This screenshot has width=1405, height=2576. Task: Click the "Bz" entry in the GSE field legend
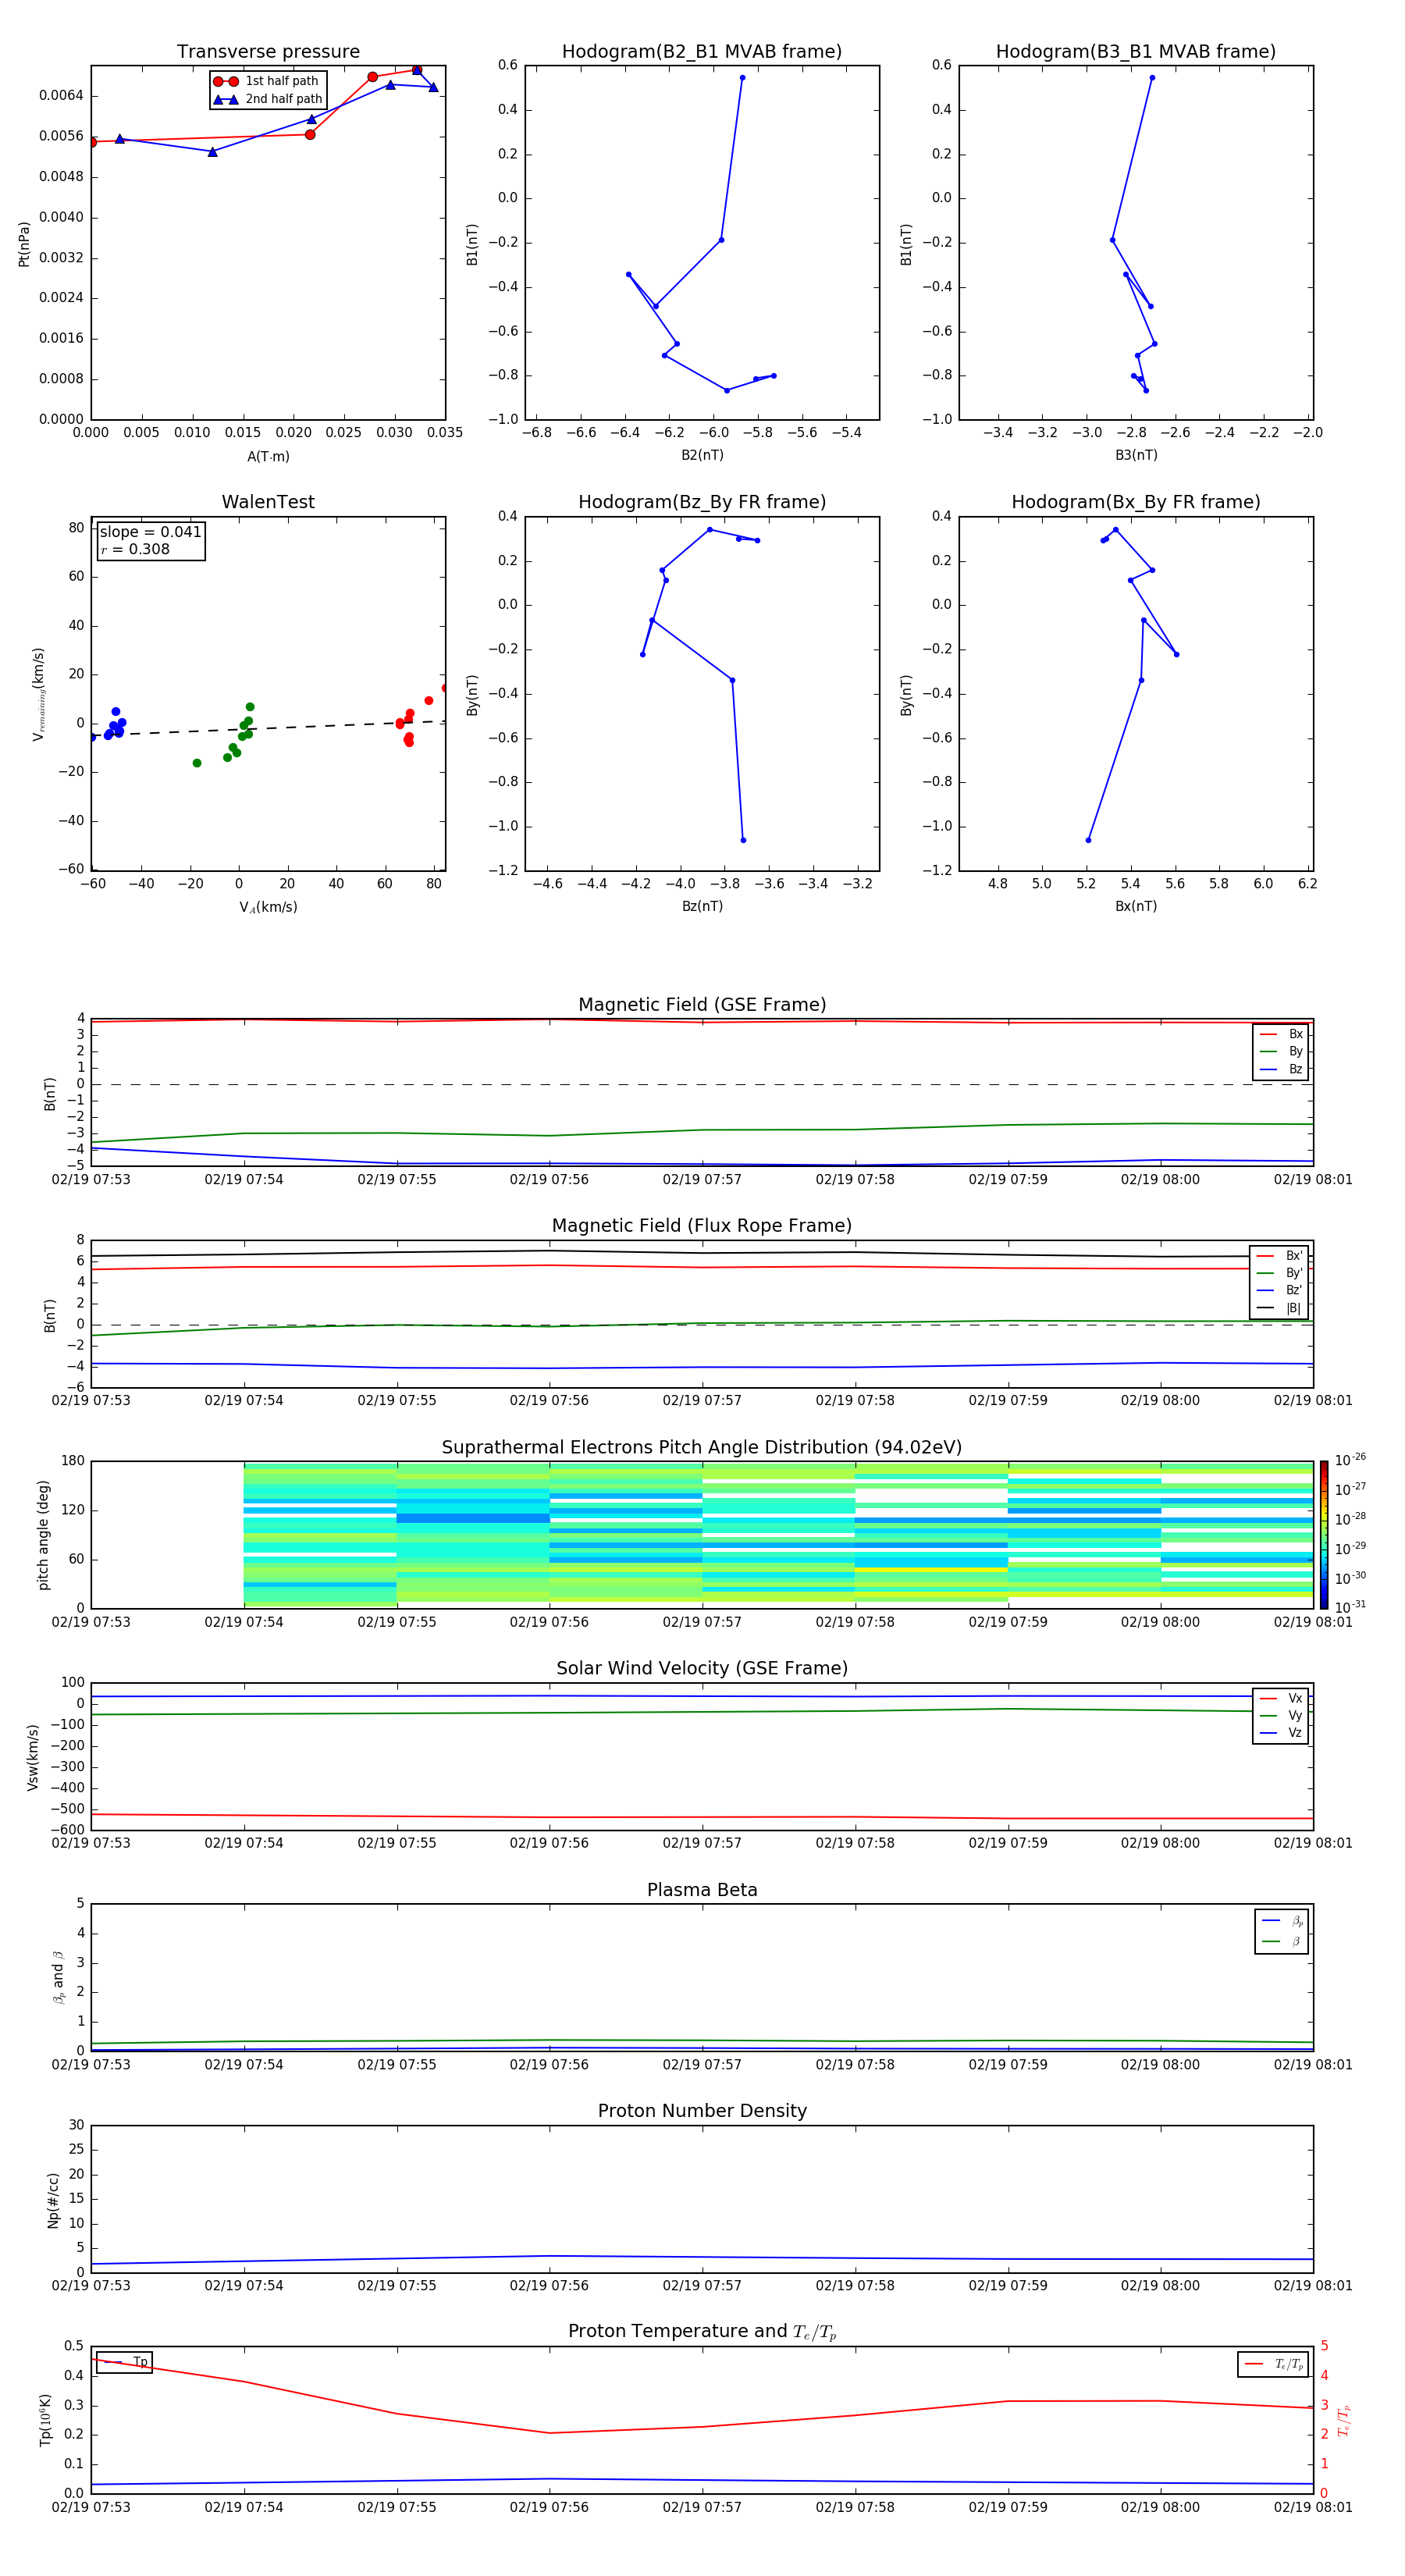coord(1281,1069)
